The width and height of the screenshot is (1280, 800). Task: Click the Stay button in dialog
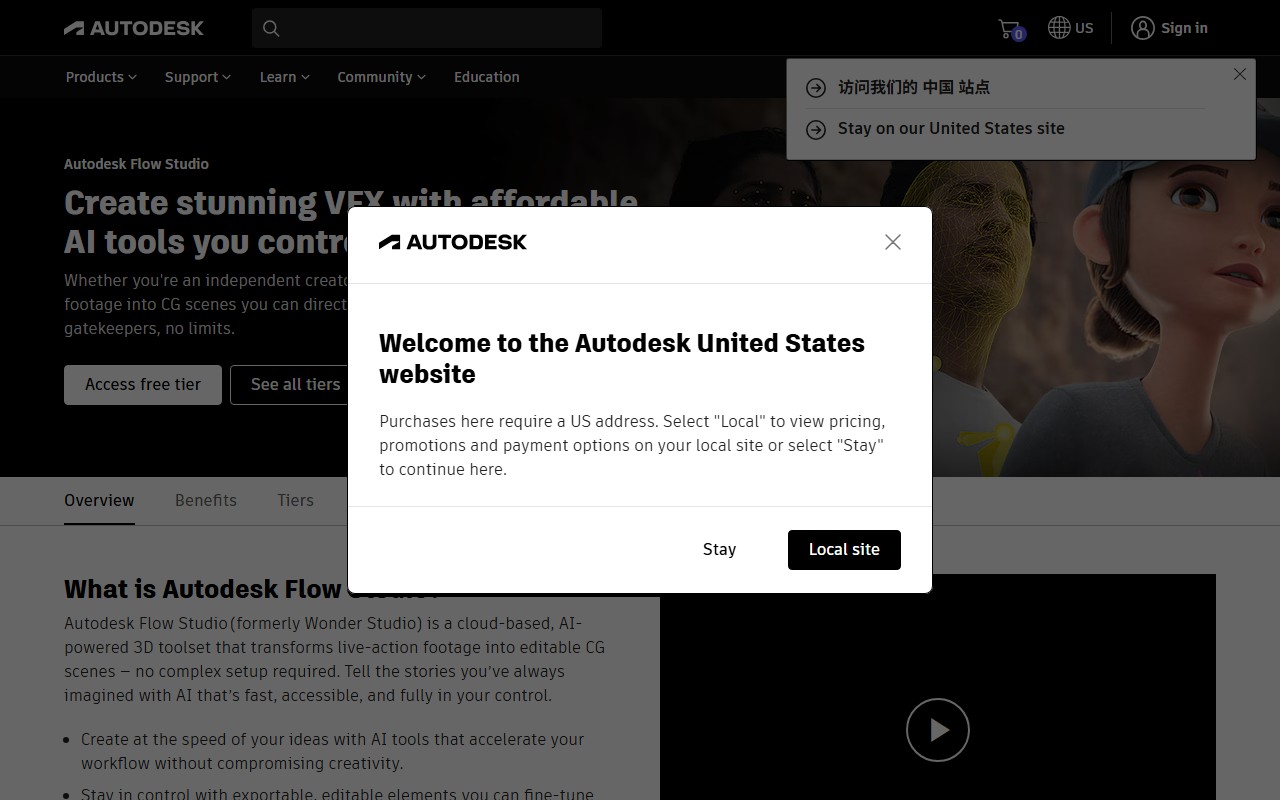pos(719,549)
